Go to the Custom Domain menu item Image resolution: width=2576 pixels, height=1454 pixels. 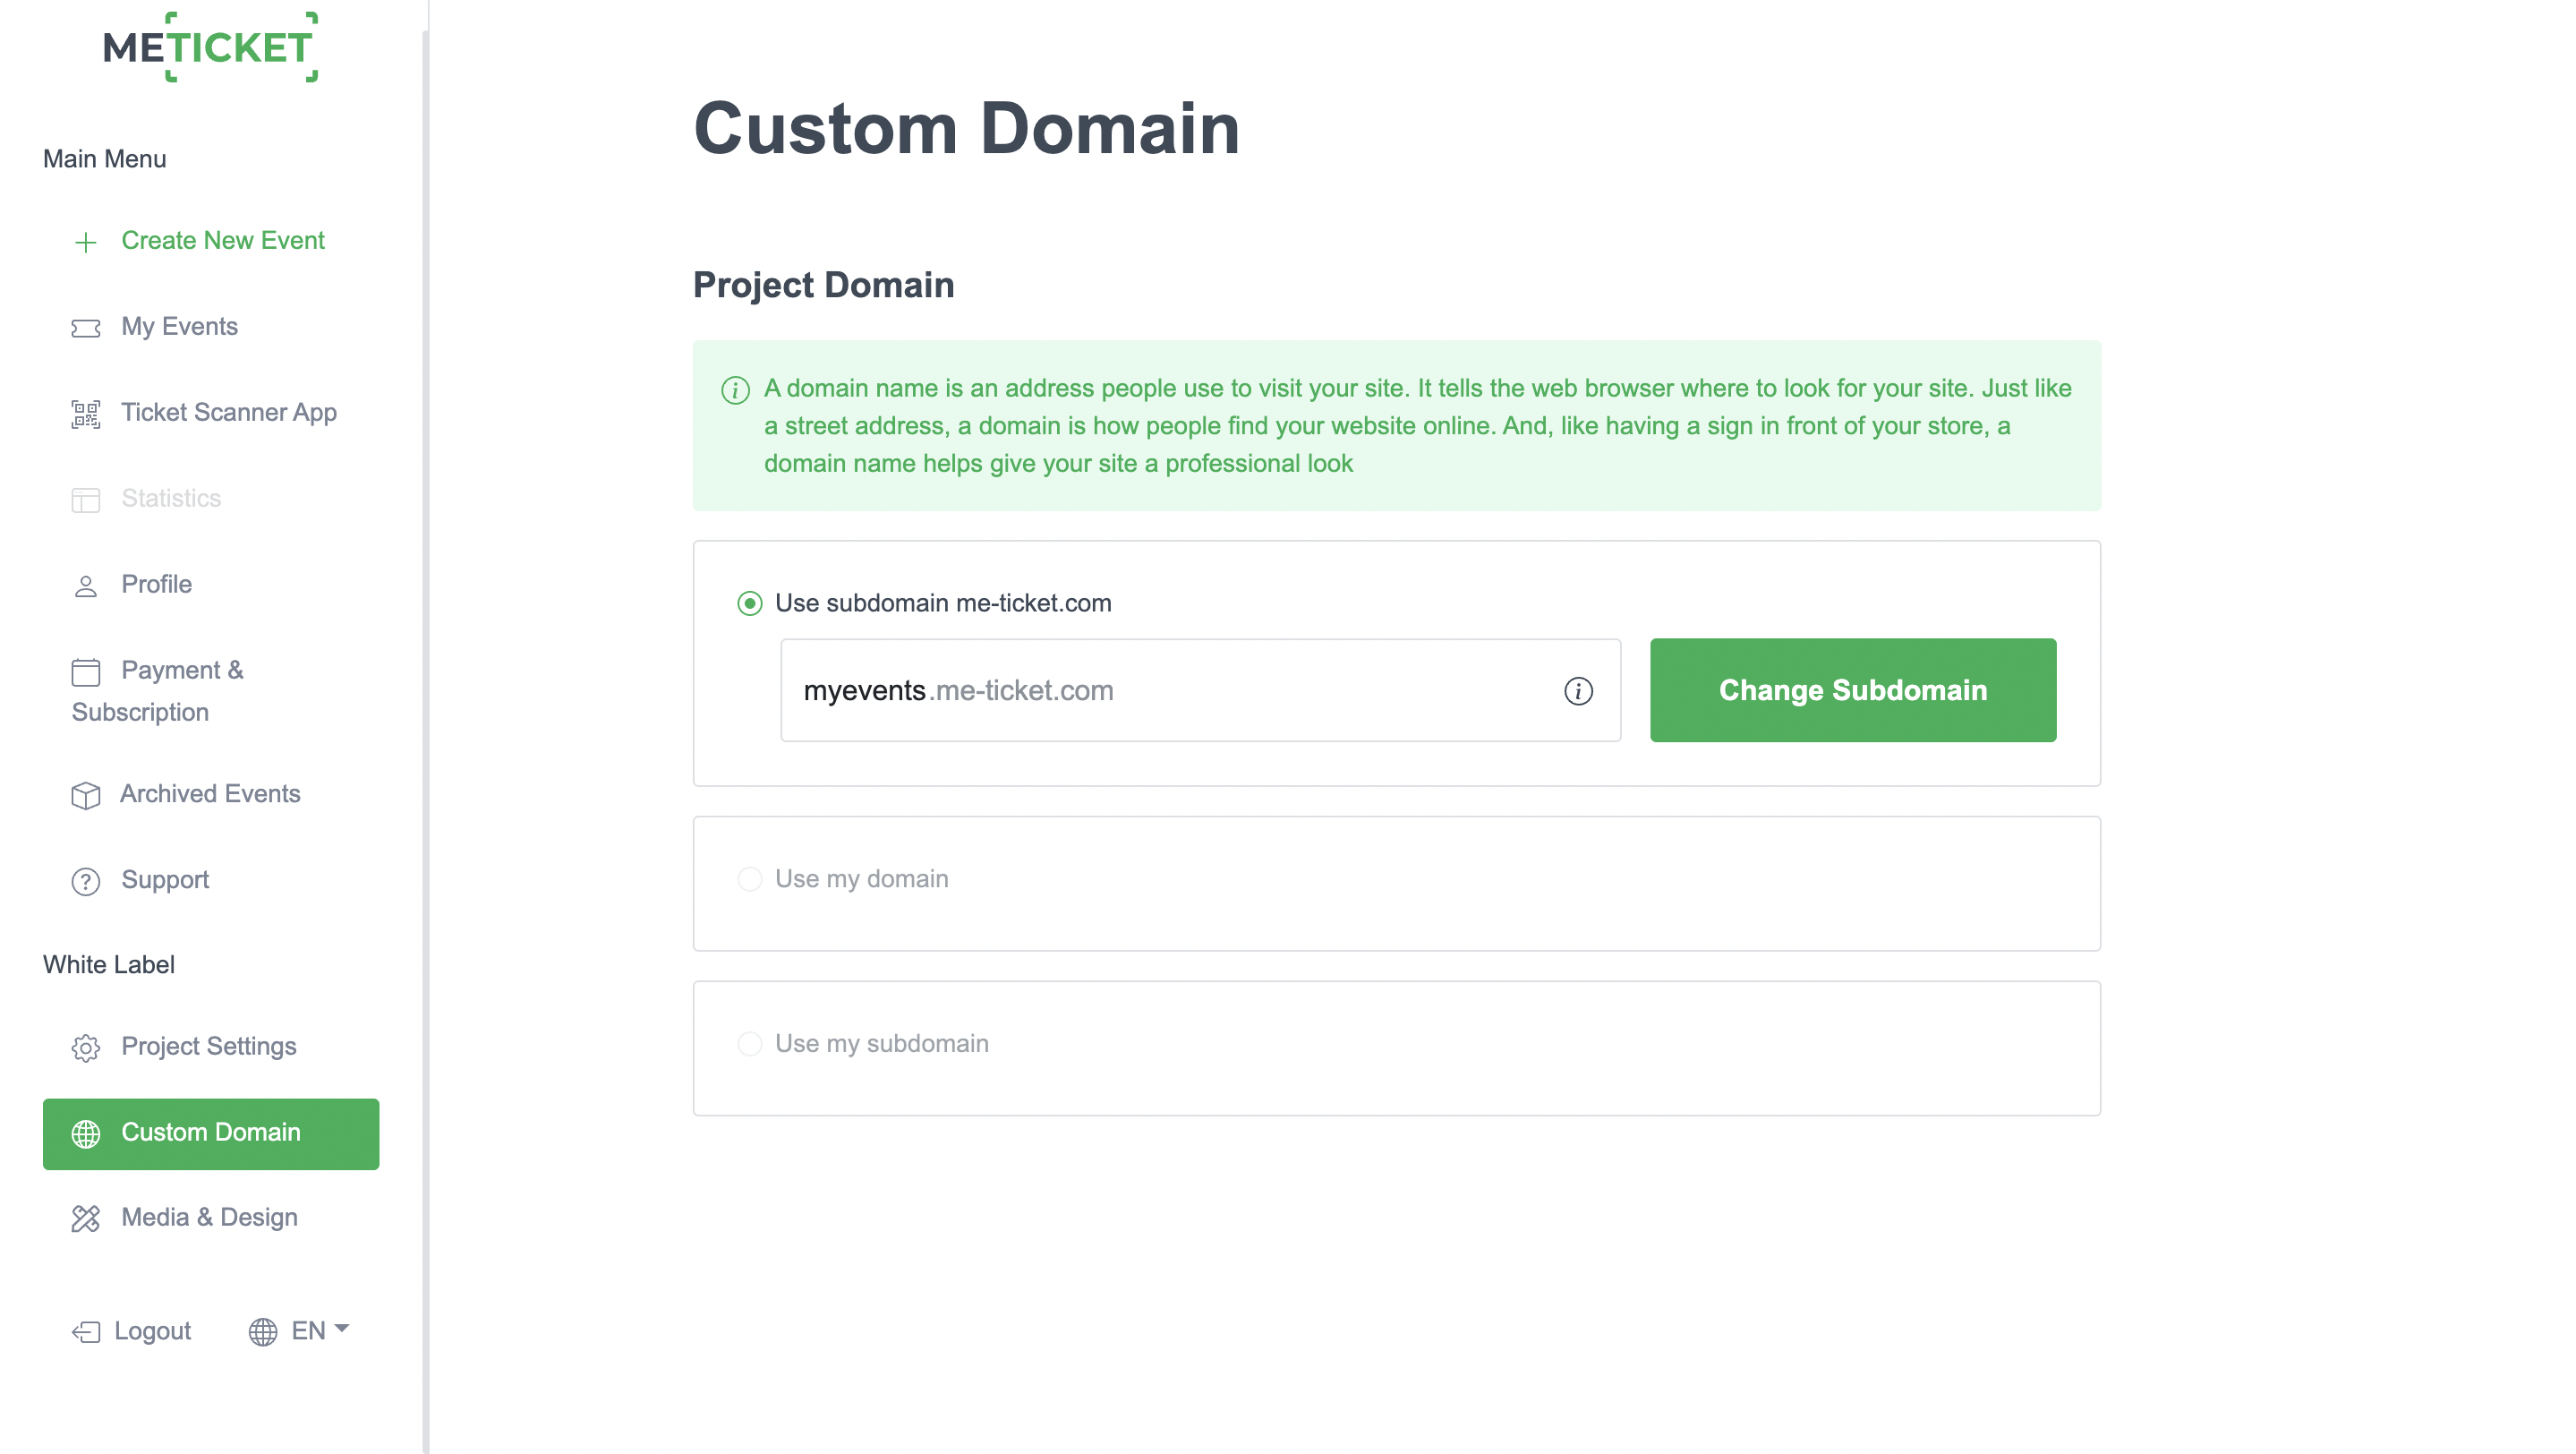(211, 1133)
